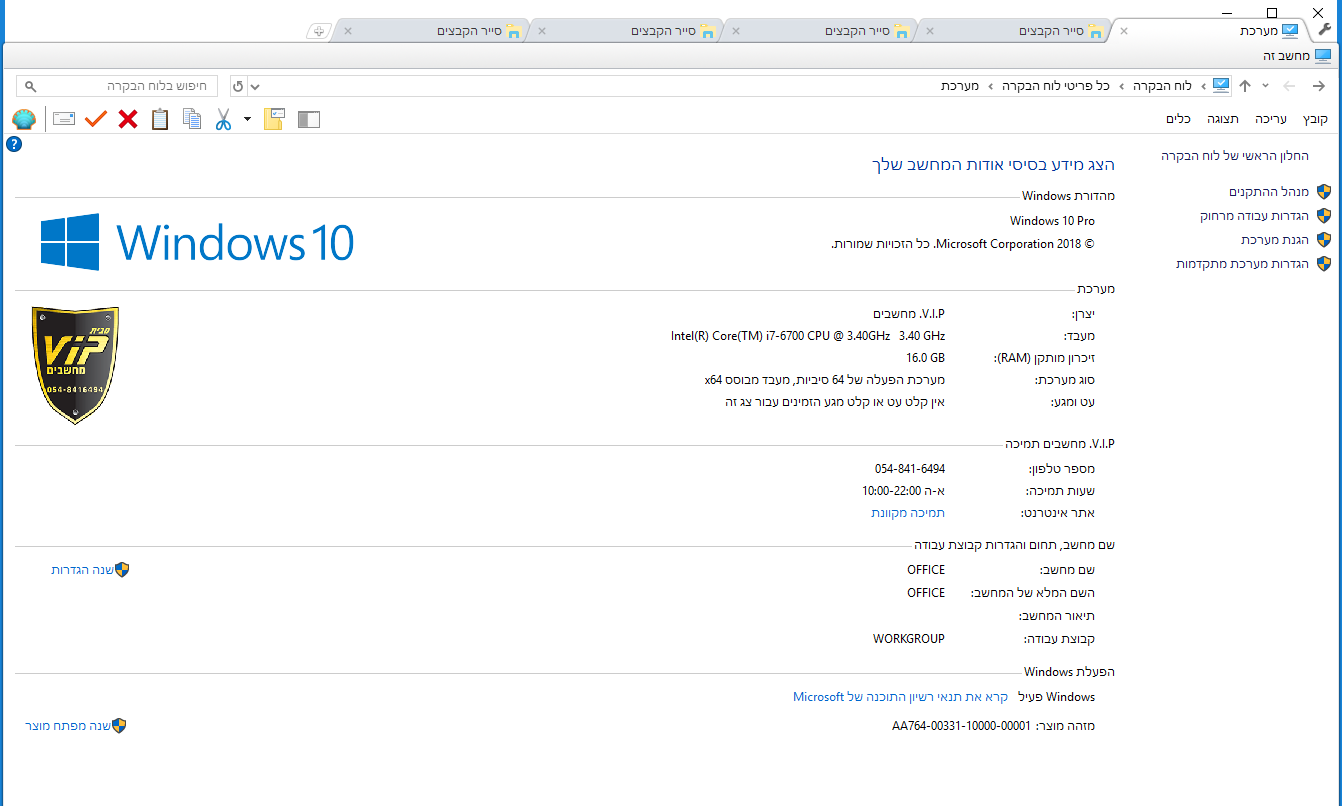Click the clipboard paste toolbar icon
Image resolution: width=1342 pixels, height=806 pixels.
160,120
